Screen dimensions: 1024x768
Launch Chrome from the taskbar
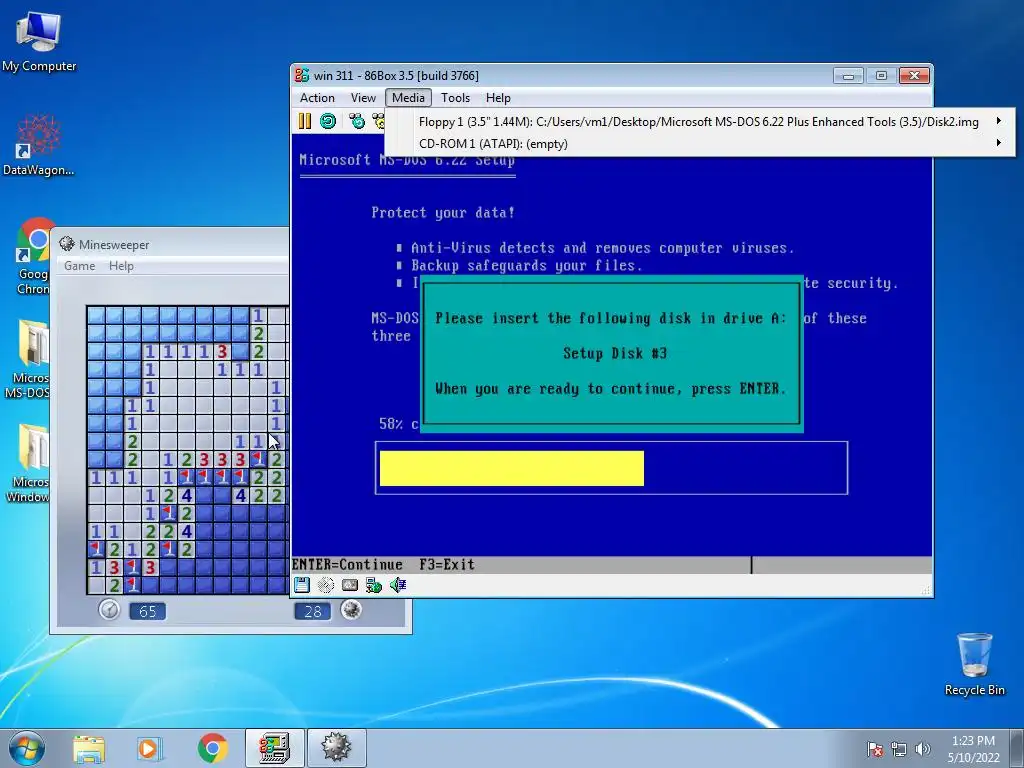coord(212,748)
